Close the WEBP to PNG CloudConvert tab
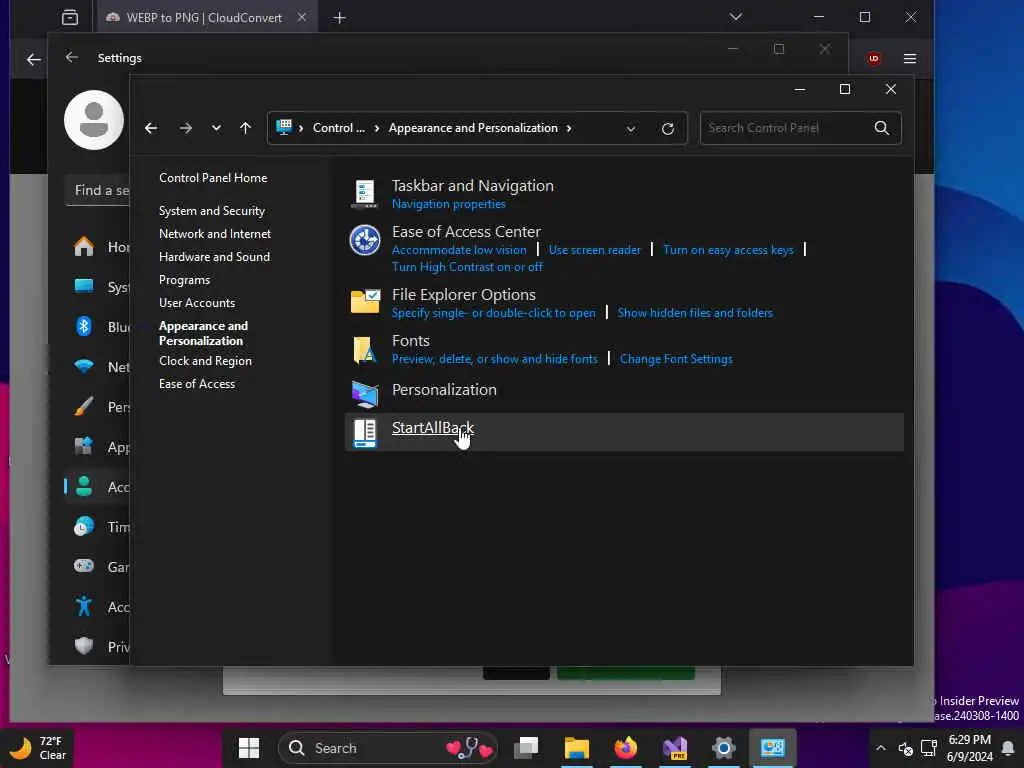Screen dimensions: 1024x768 [x=302, y=17]
